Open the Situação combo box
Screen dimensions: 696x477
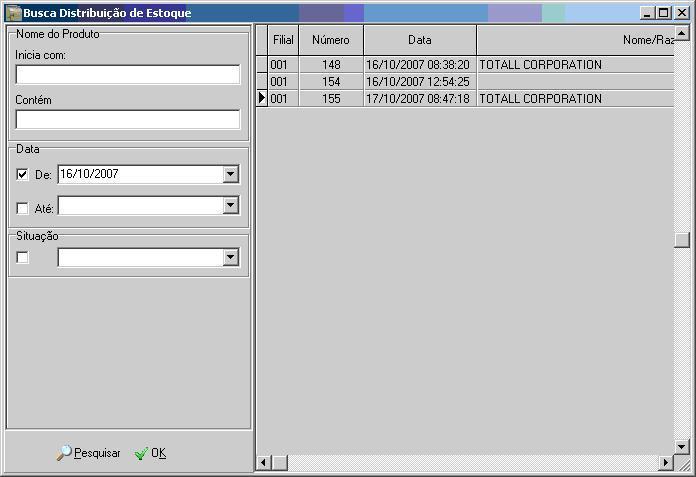(231, 257)
